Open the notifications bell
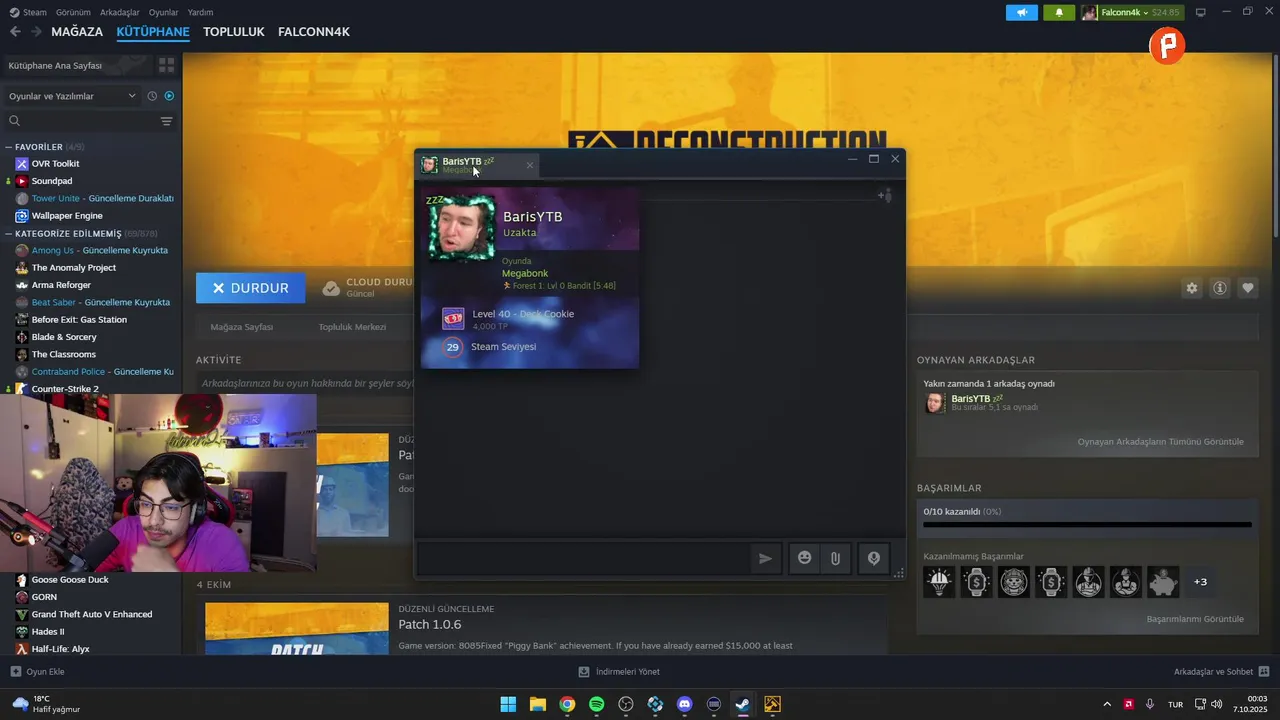This screenshot has width=1280, height=720. tap(1059, 12)
